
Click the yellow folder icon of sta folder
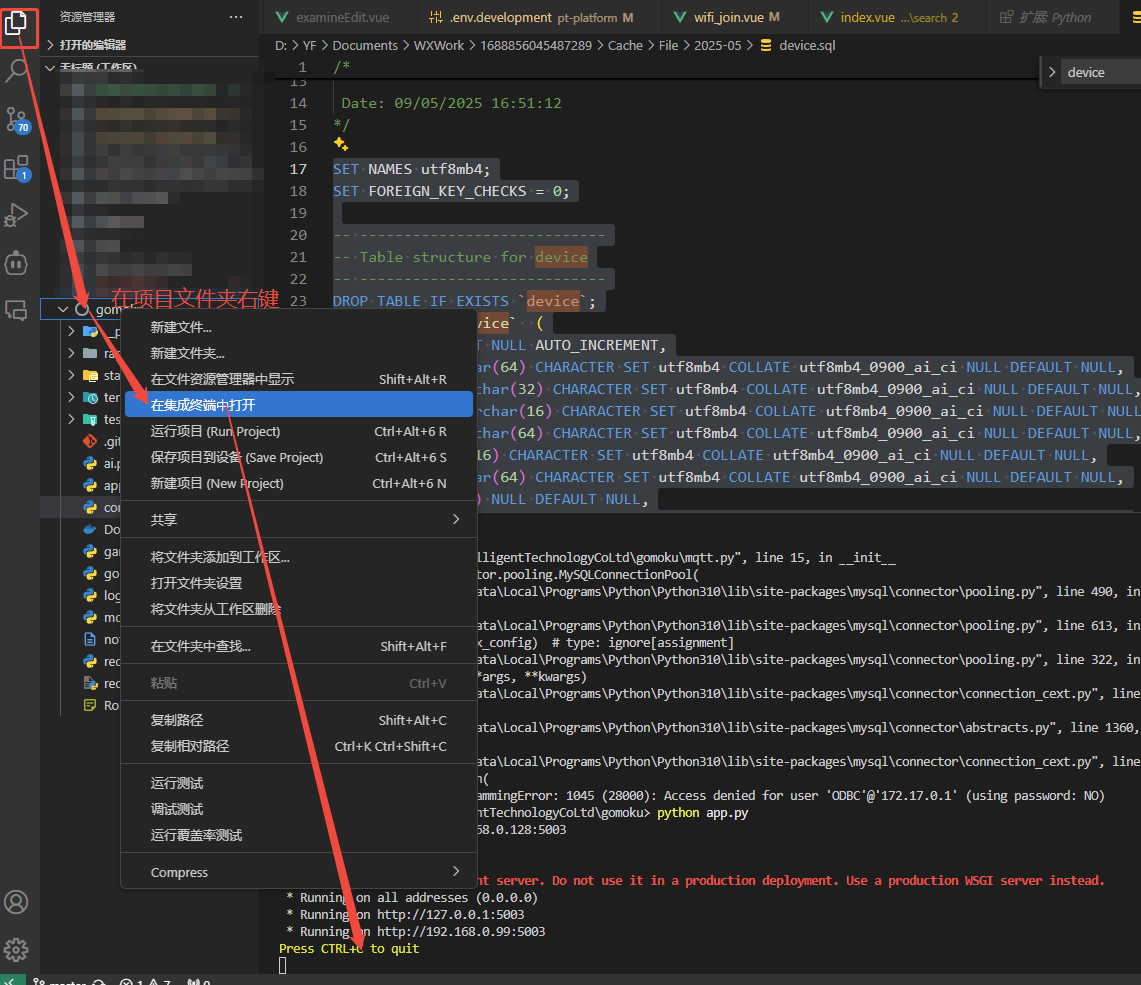click(90, 375)
